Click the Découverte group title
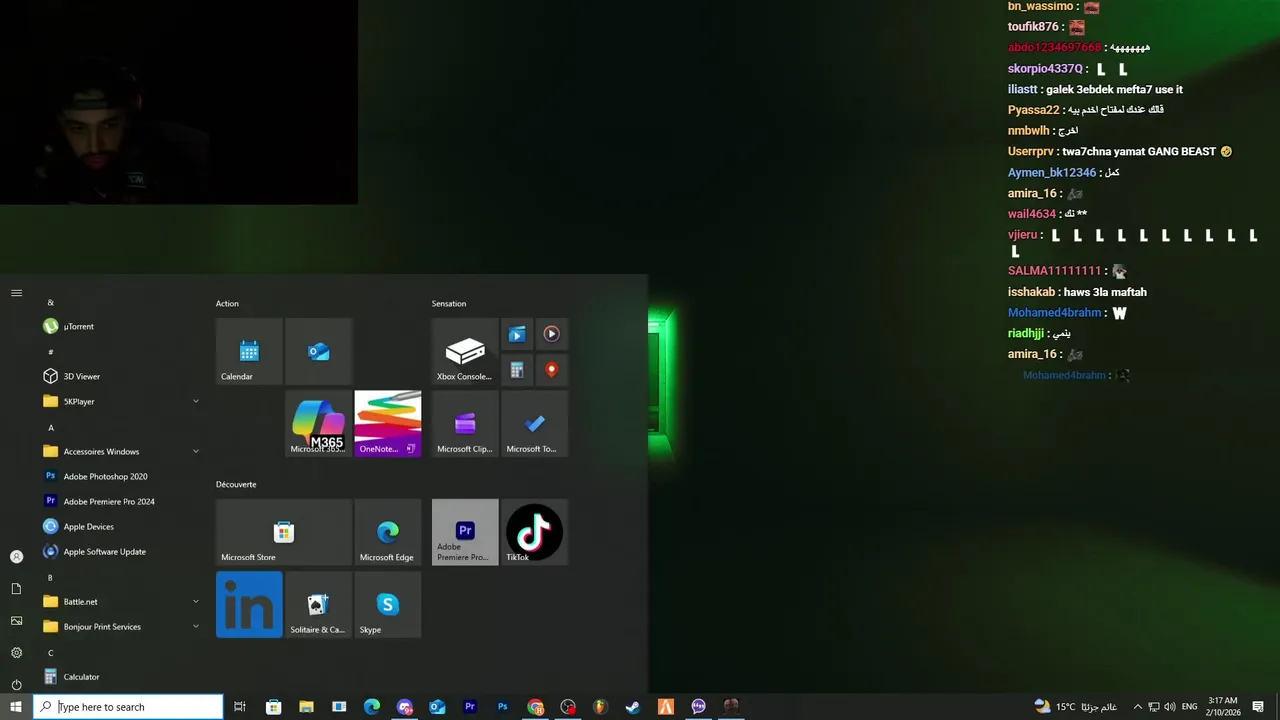1280x720 pixels. tap(236, 484)
